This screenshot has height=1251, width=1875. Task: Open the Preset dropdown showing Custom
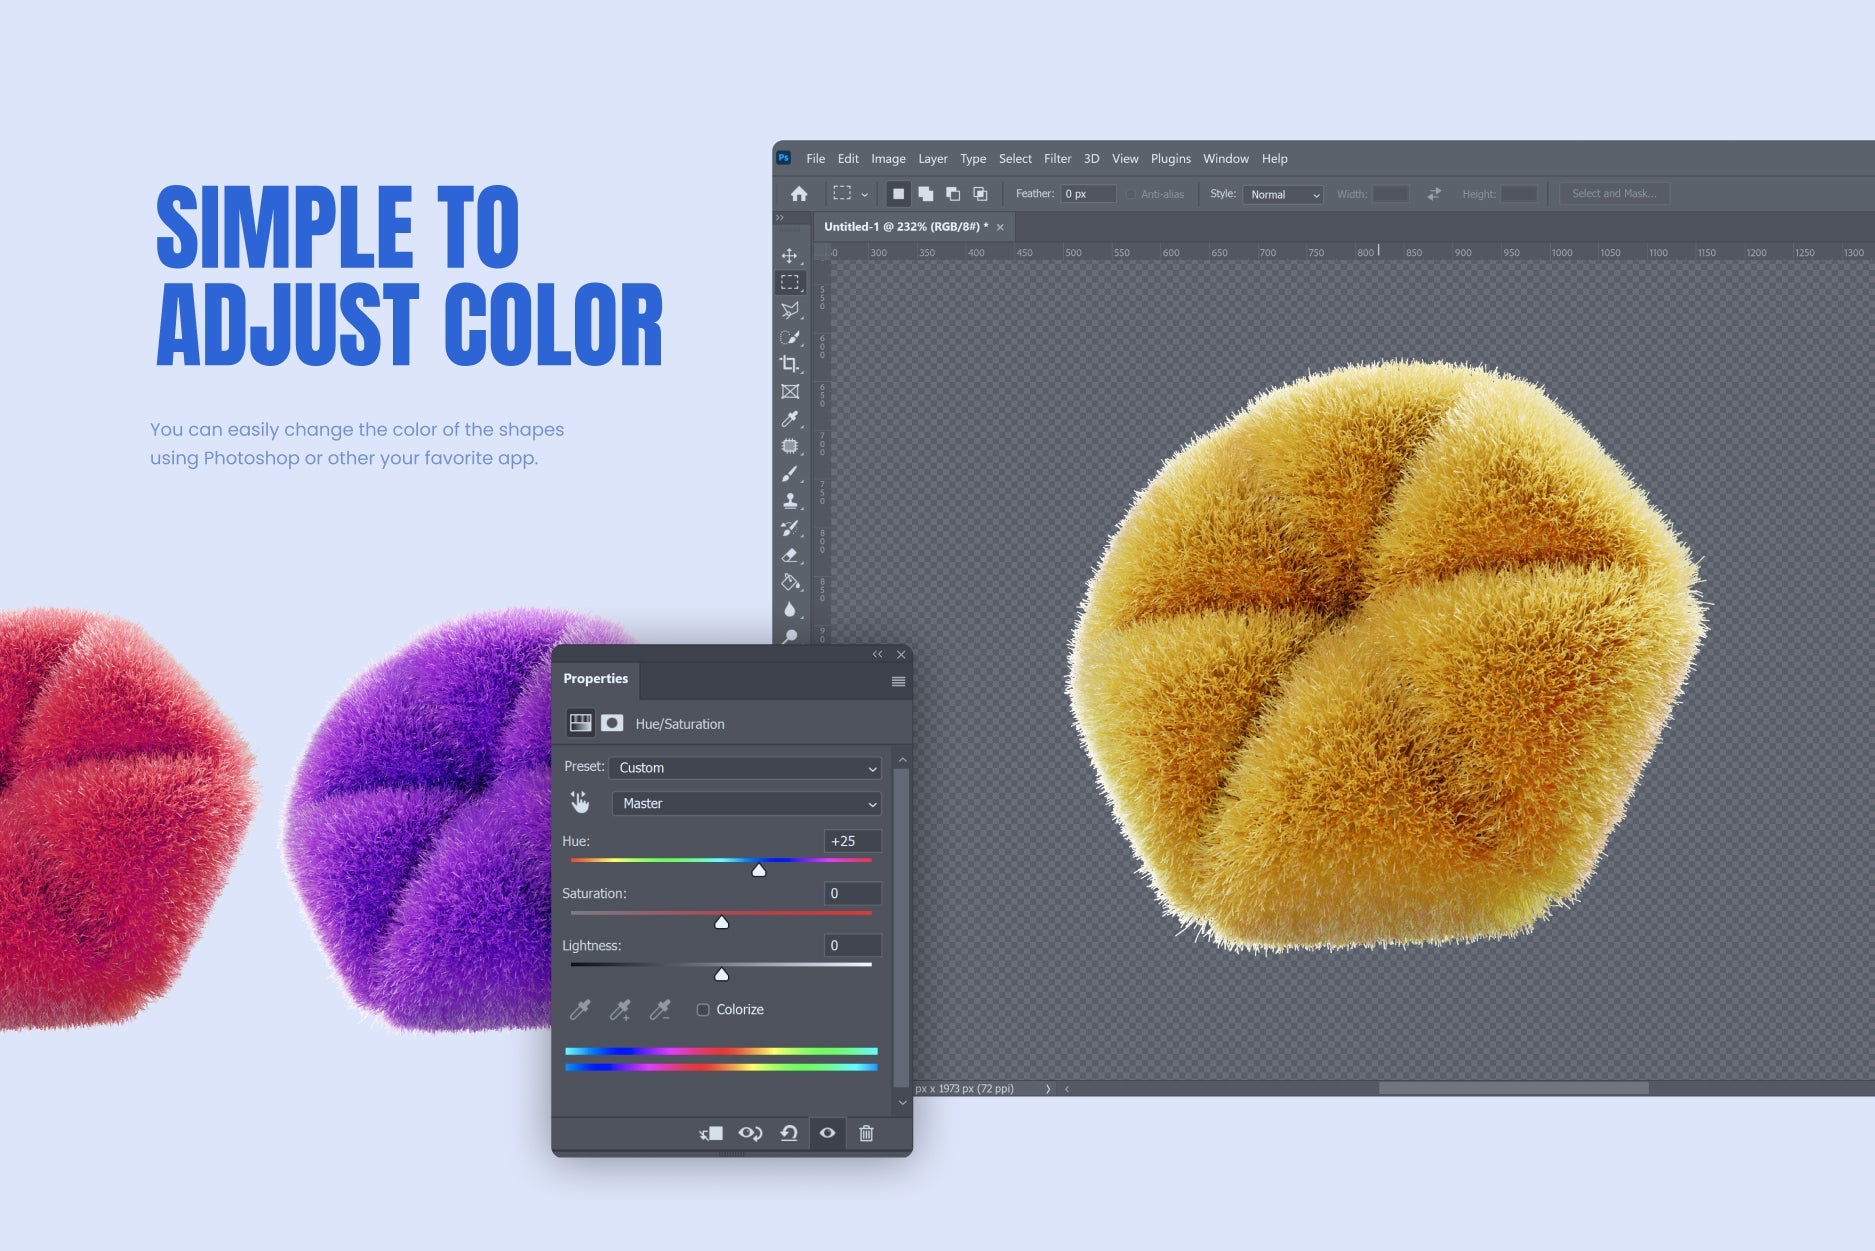(x=744, y=768)
